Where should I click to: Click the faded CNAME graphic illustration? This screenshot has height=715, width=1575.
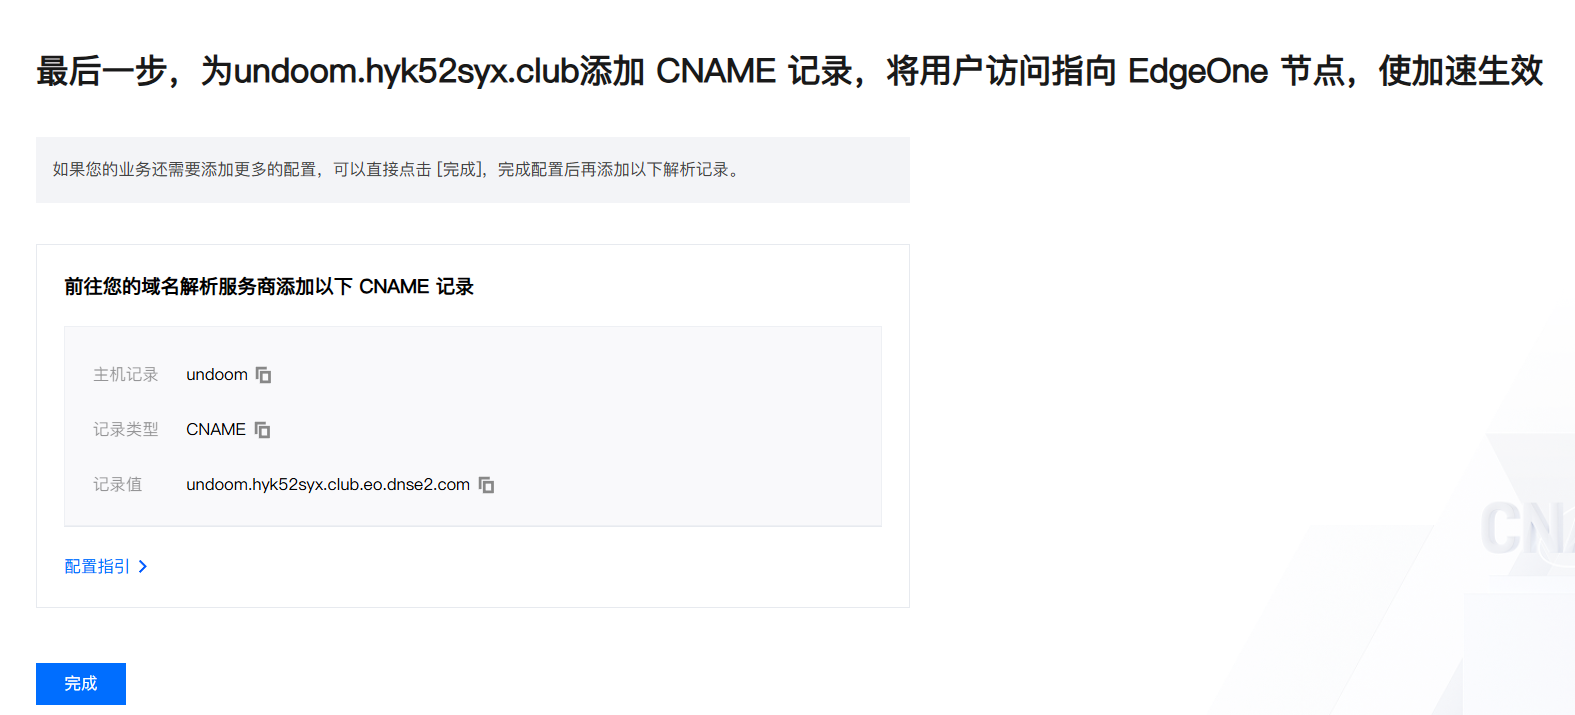[1527, 529]
